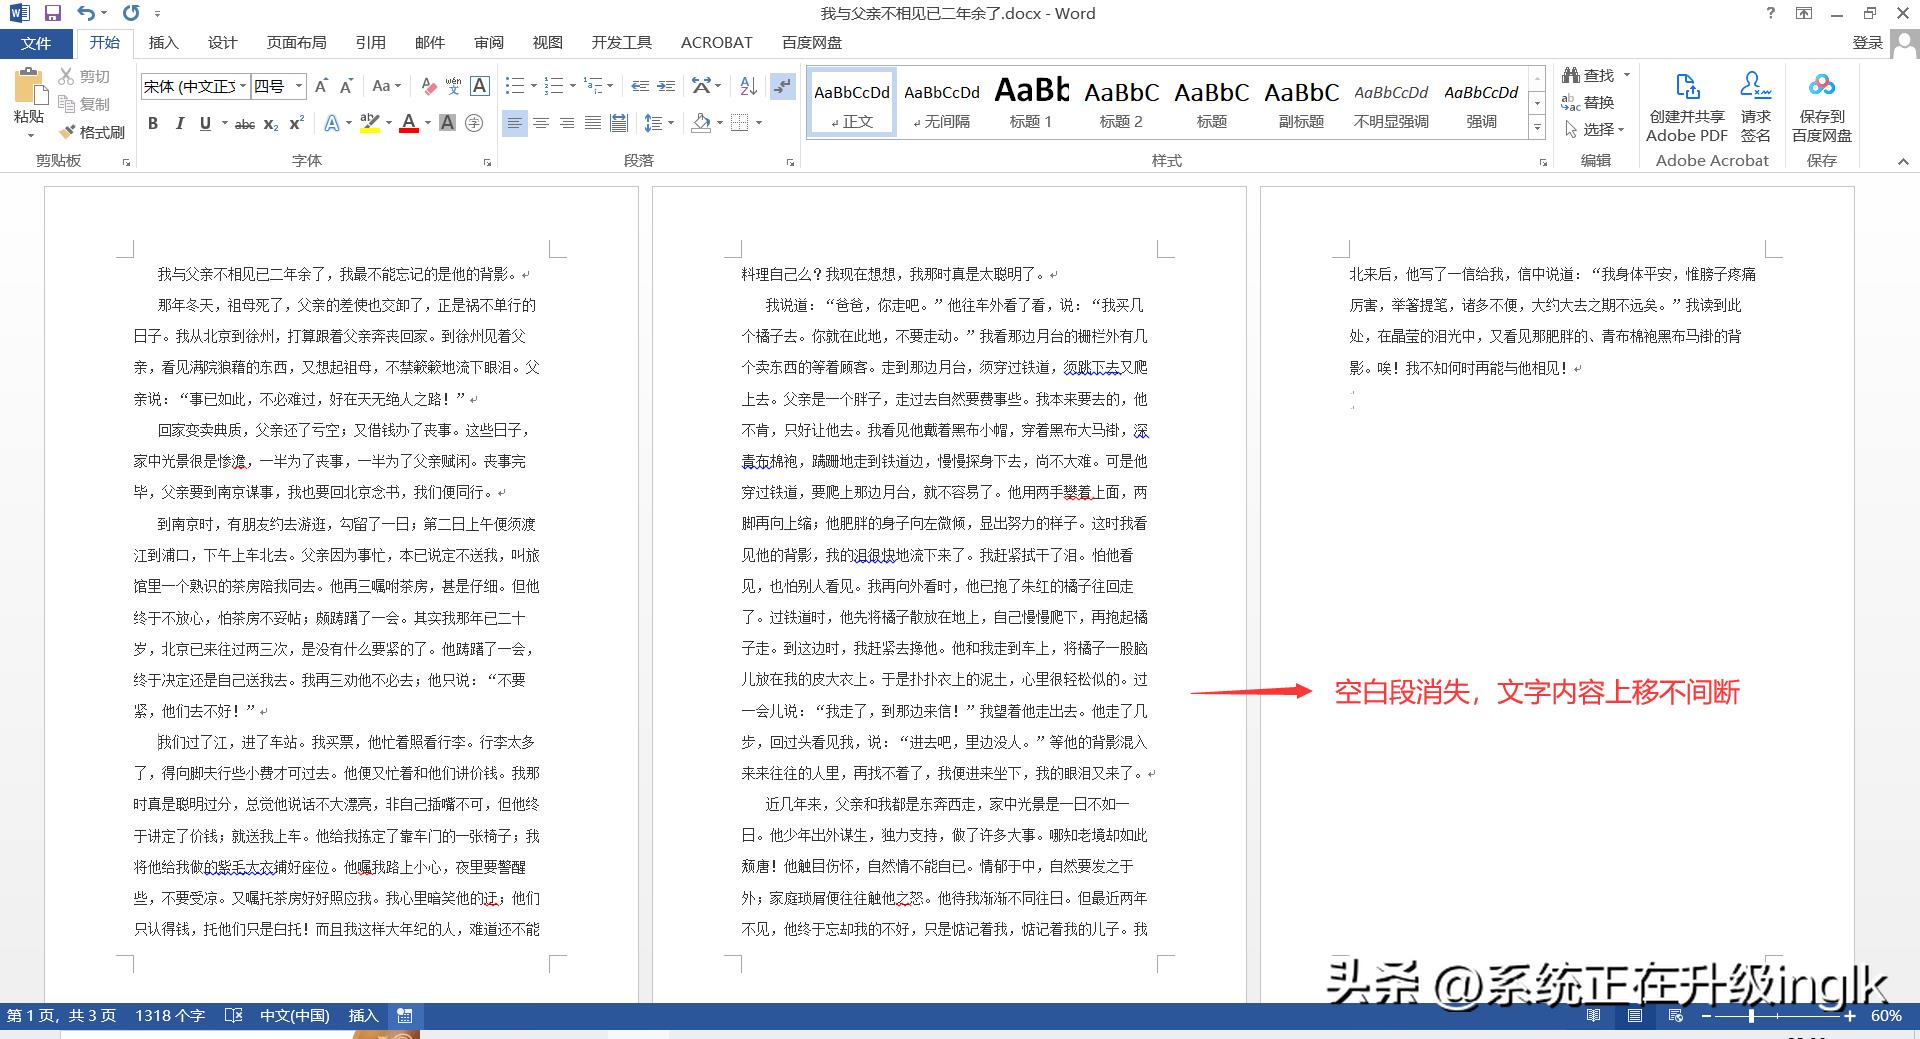
Task: Apply the 无间隔 (No Spacing) style
Action: pyautogui.click(x=941, y=102)
